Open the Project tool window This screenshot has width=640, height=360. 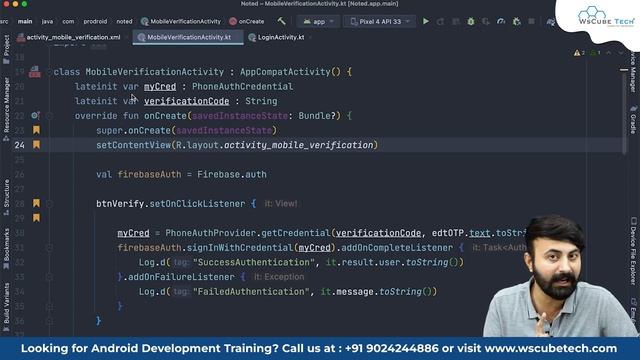6,49
